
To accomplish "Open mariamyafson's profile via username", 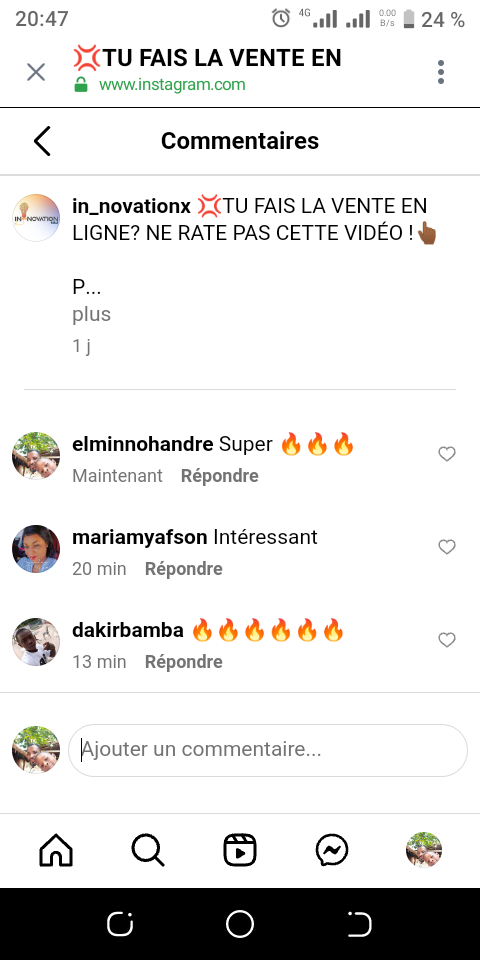I will 140,538.
